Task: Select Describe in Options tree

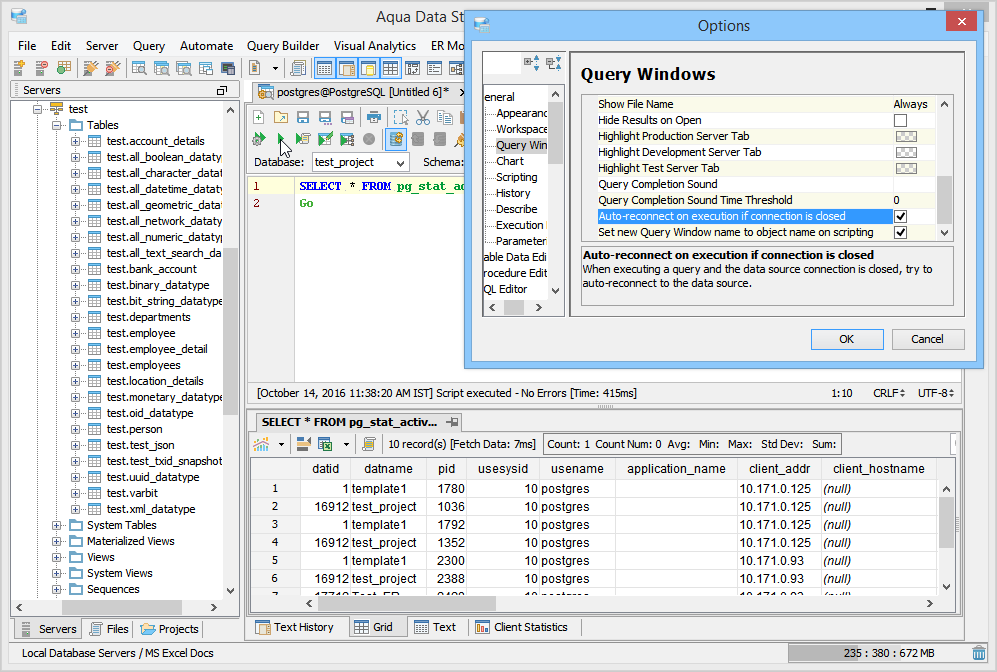Action: (516, 209)
